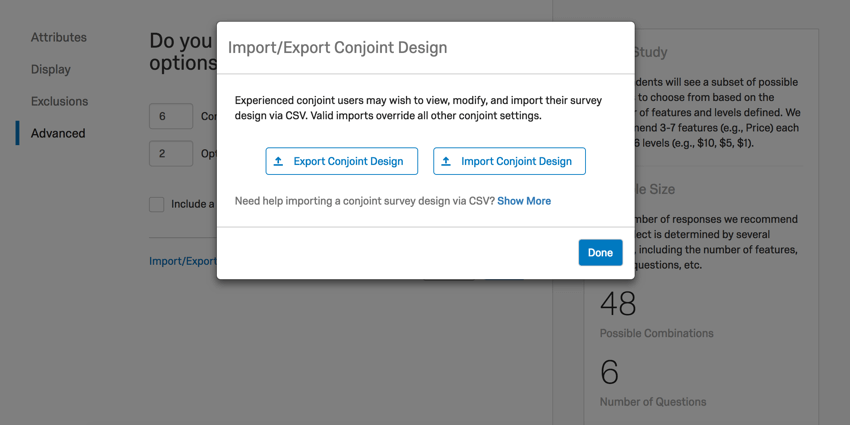The width and height of the screenshot is (850, 425).
Task: Focus the input field containing 2
Action: point(170,154)
